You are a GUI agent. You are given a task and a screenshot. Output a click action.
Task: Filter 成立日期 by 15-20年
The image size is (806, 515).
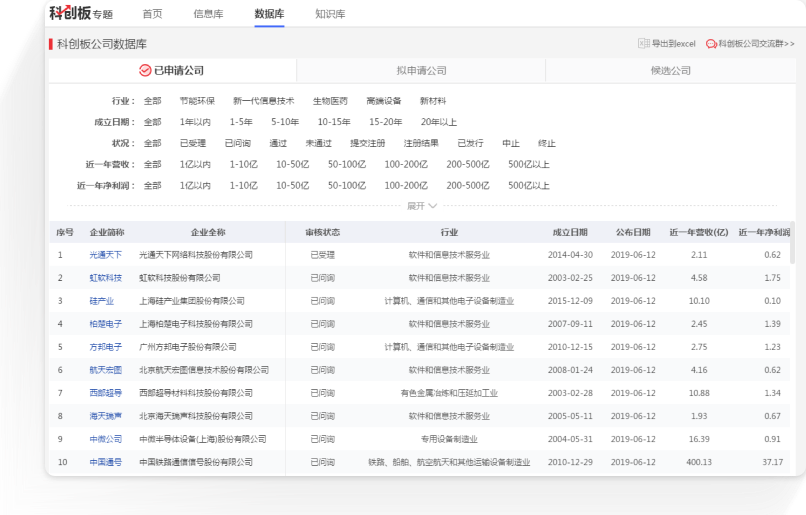(386, 122)
